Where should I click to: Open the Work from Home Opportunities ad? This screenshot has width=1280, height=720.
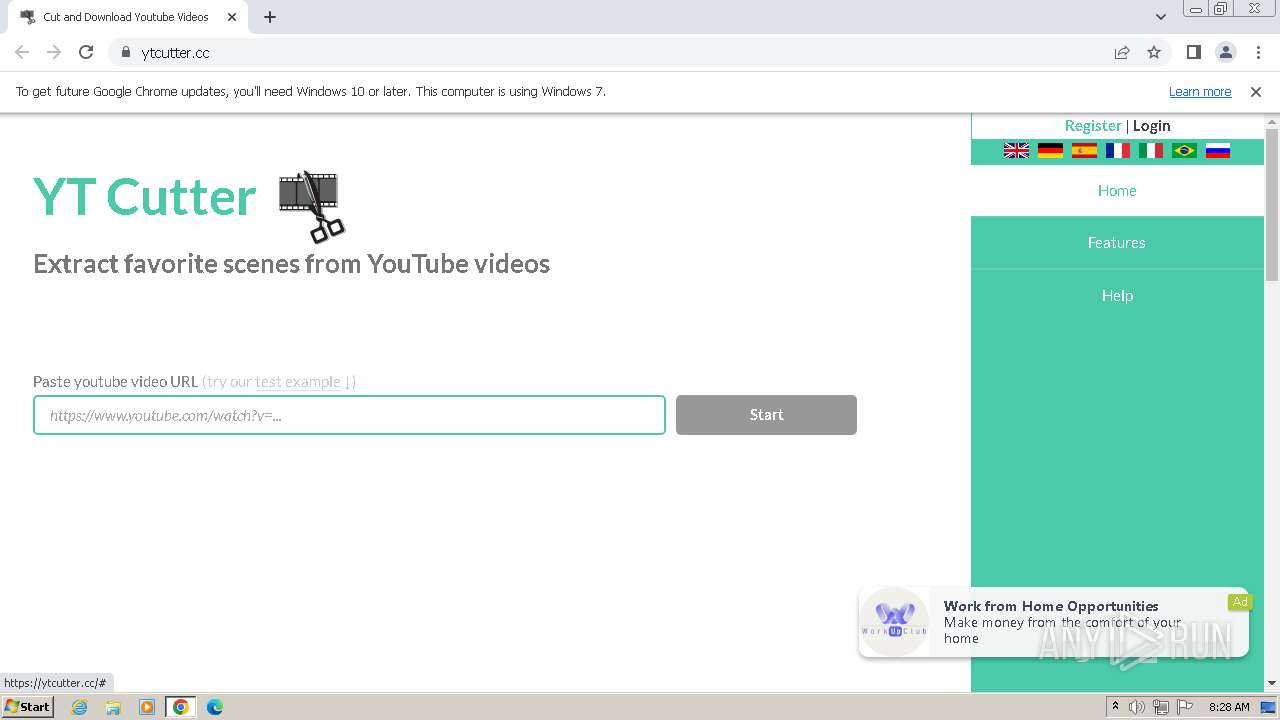pyautogui.click(x=1054, y=622)
